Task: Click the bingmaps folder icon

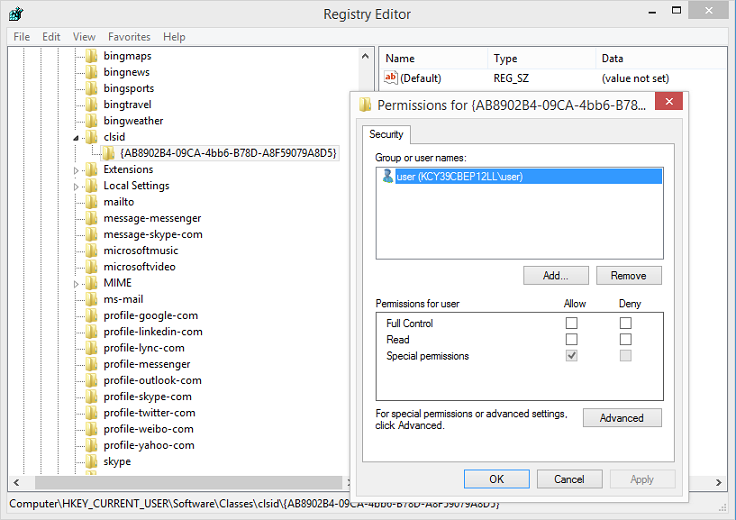Action: pyautogui.click(x=92, y=56)
